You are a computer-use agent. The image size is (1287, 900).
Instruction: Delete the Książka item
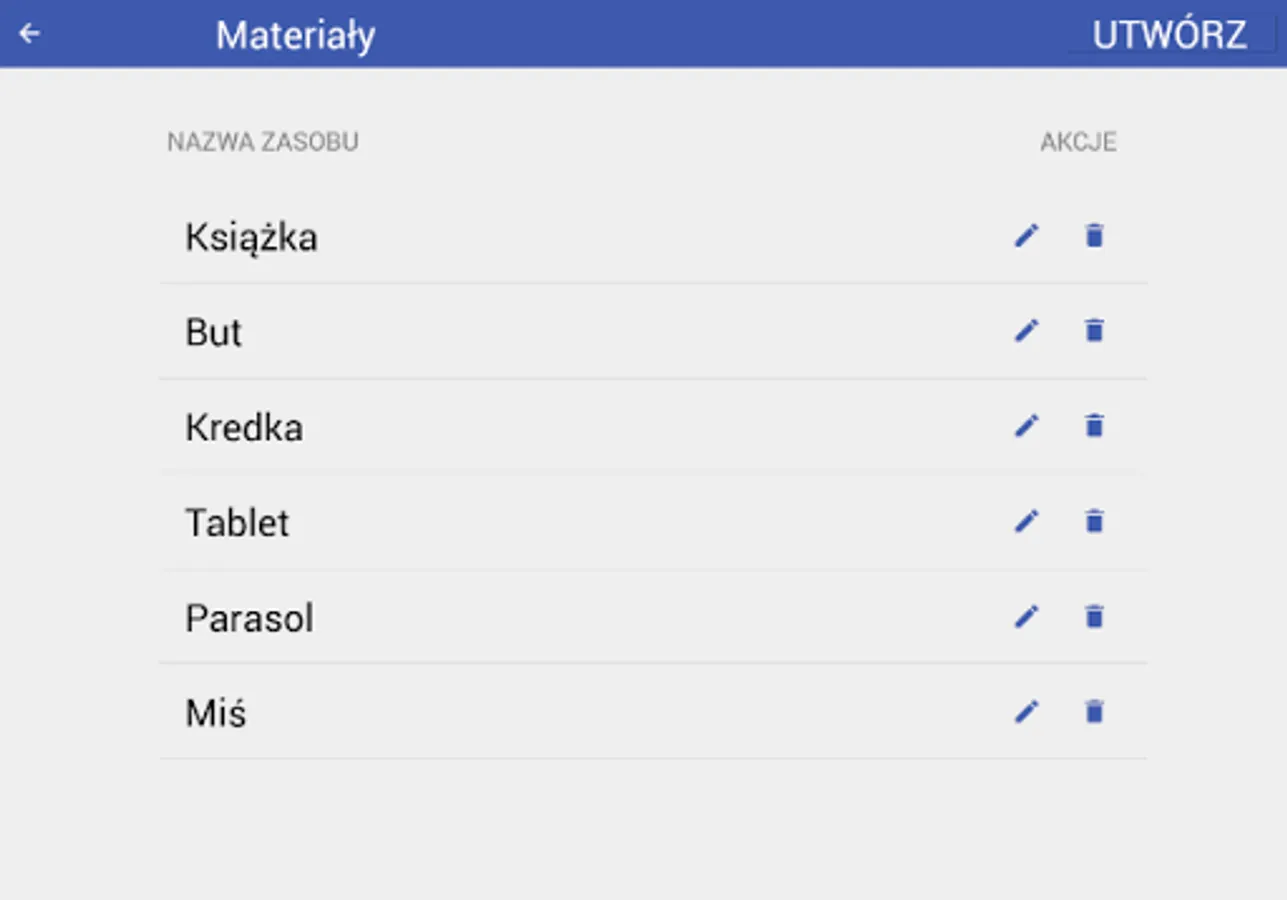(x=1094, y=236)
